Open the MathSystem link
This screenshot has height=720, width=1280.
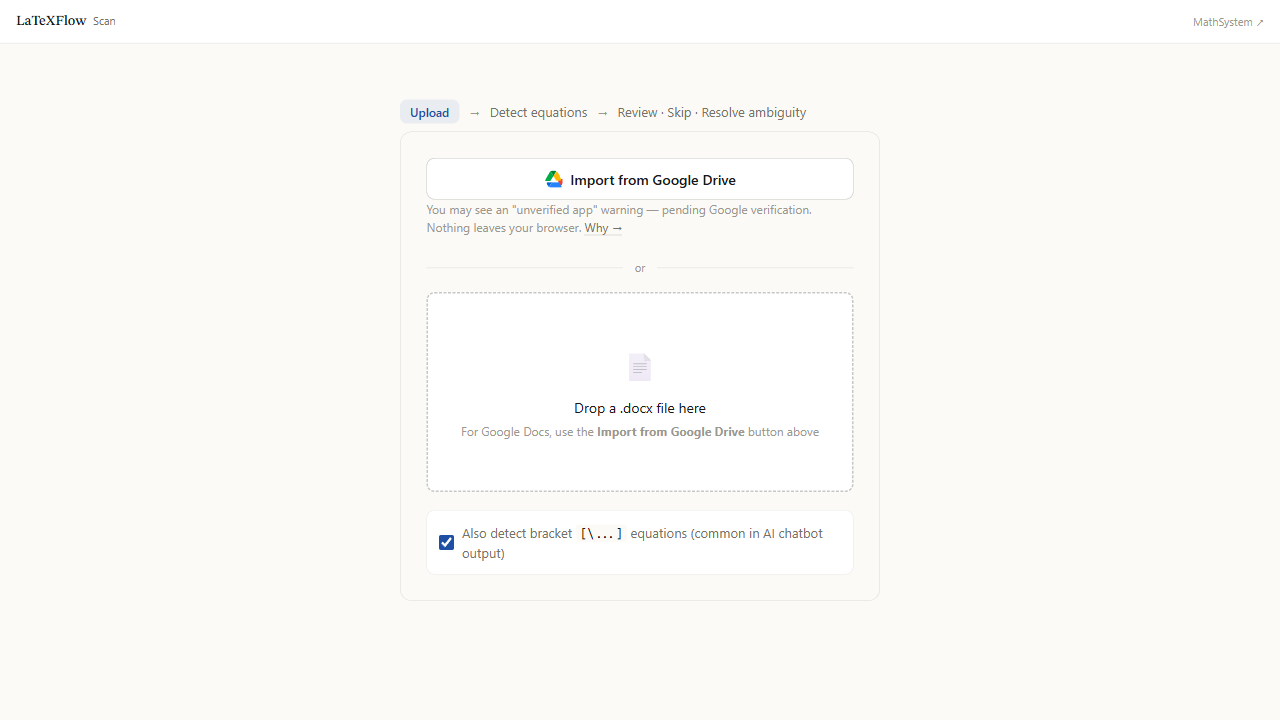pos(1228,22)
